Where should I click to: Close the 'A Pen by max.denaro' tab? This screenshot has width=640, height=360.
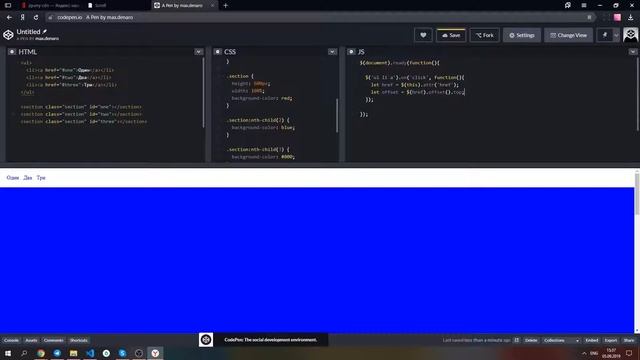[x=212, y=5]
